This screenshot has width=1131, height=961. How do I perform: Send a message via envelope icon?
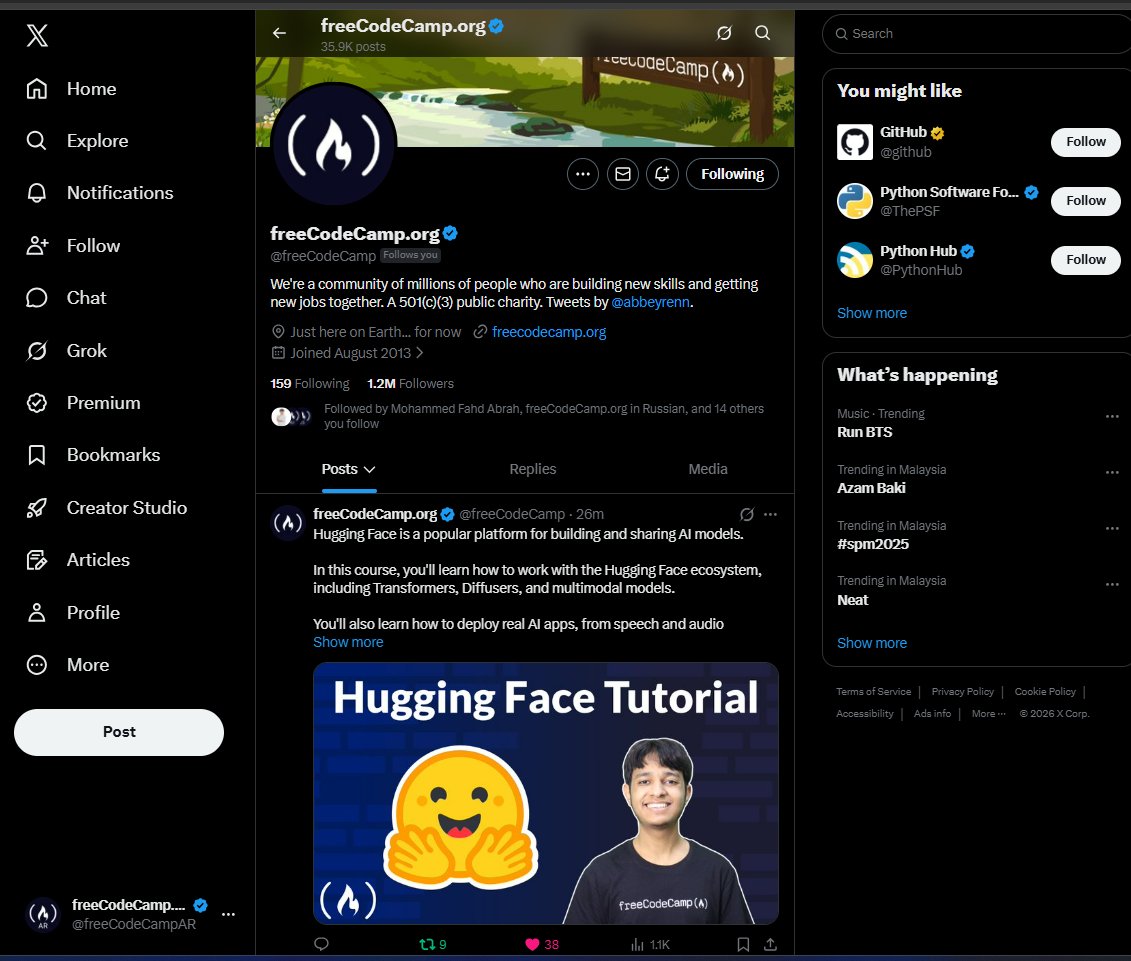622,174
